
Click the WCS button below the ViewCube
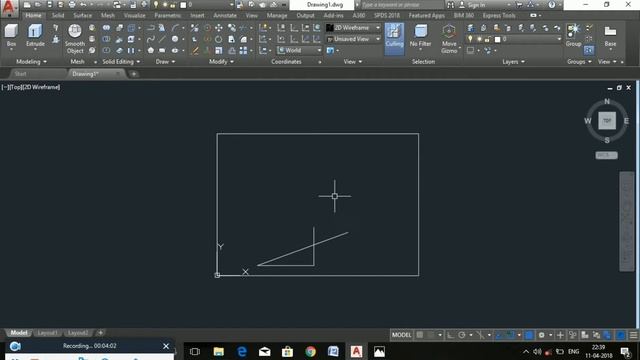606,155
